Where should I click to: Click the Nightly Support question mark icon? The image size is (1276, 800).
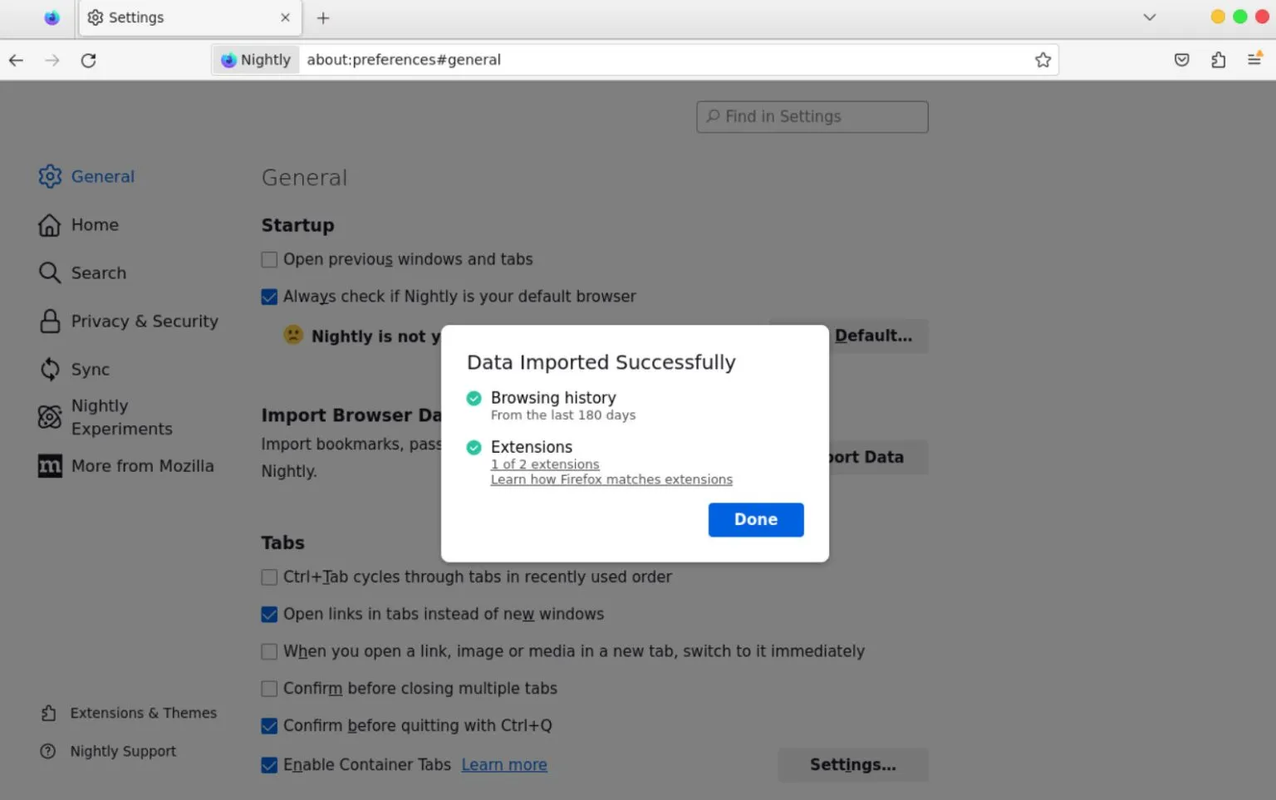coord(48,751)
